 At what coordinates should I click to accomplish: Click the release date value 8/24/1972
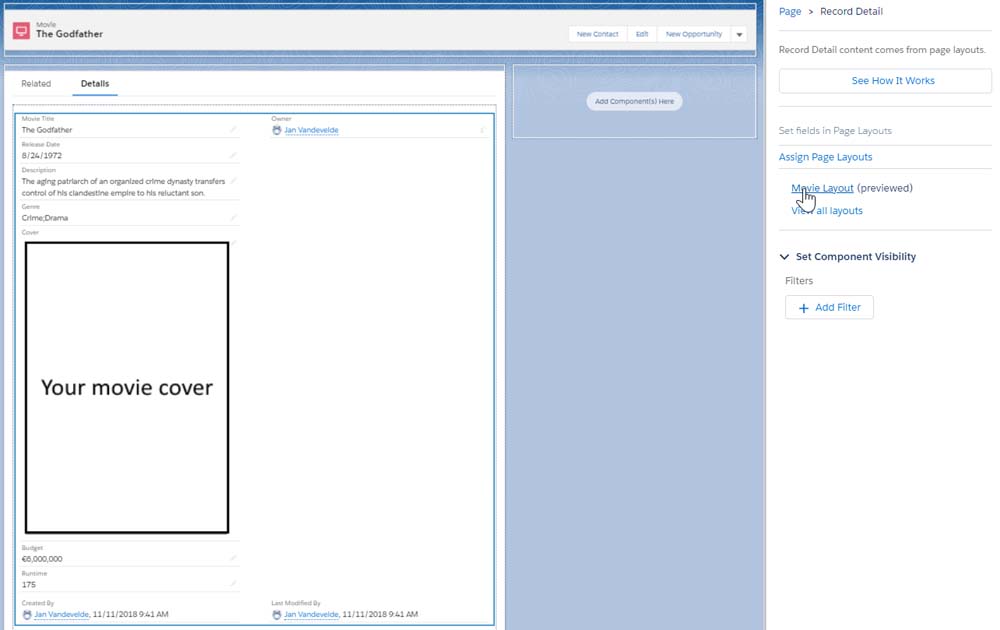pos(41,156)
